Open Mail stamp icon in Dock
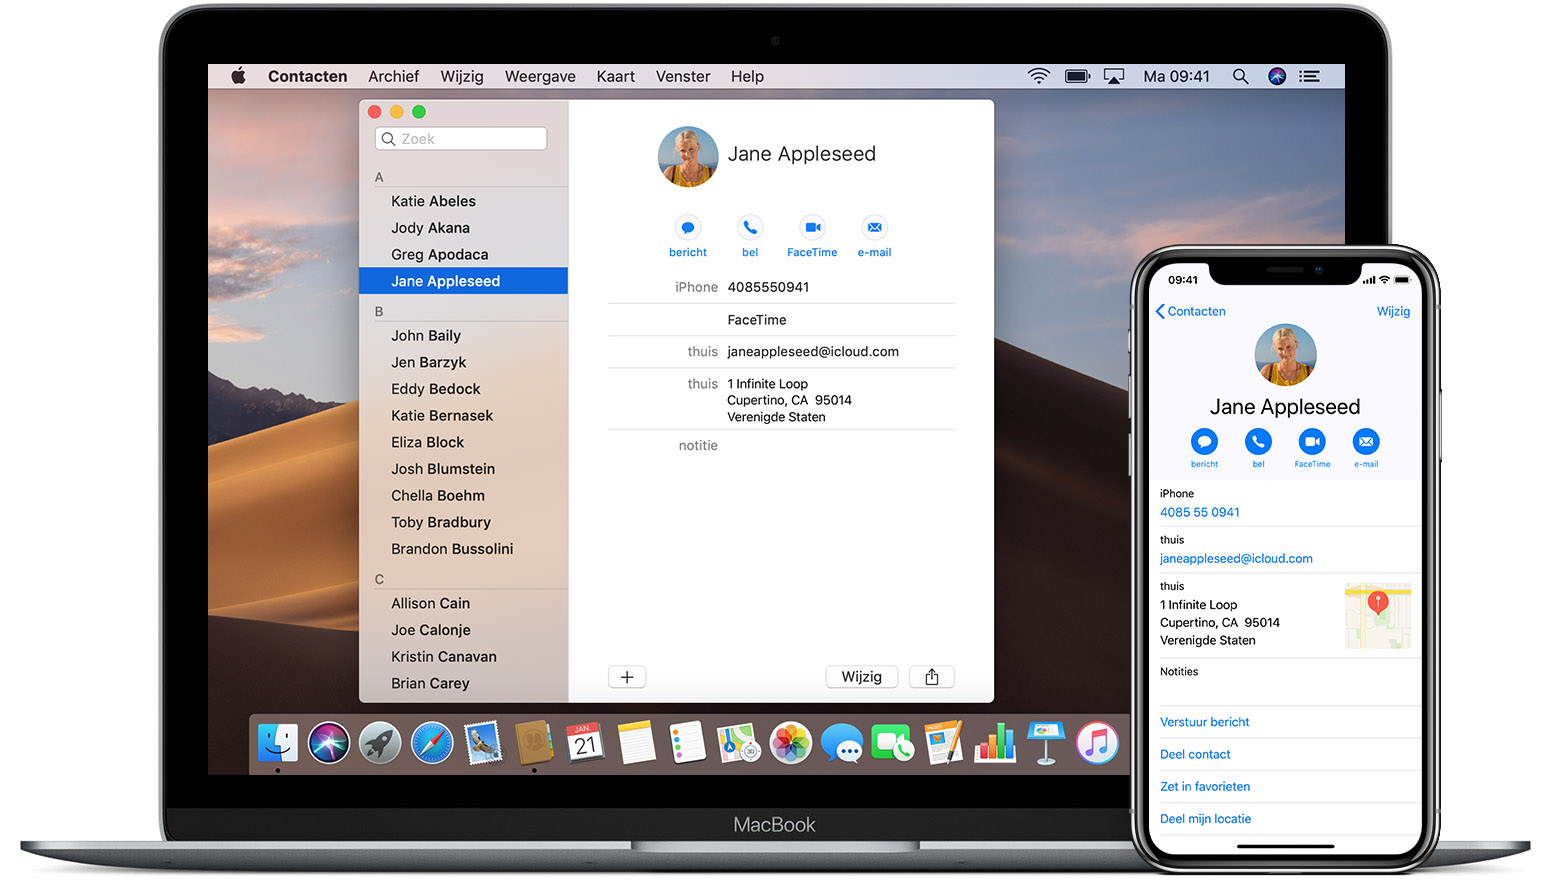This screenshot has height=880, width=1560. pyautogui.click(x=484, y=743)
